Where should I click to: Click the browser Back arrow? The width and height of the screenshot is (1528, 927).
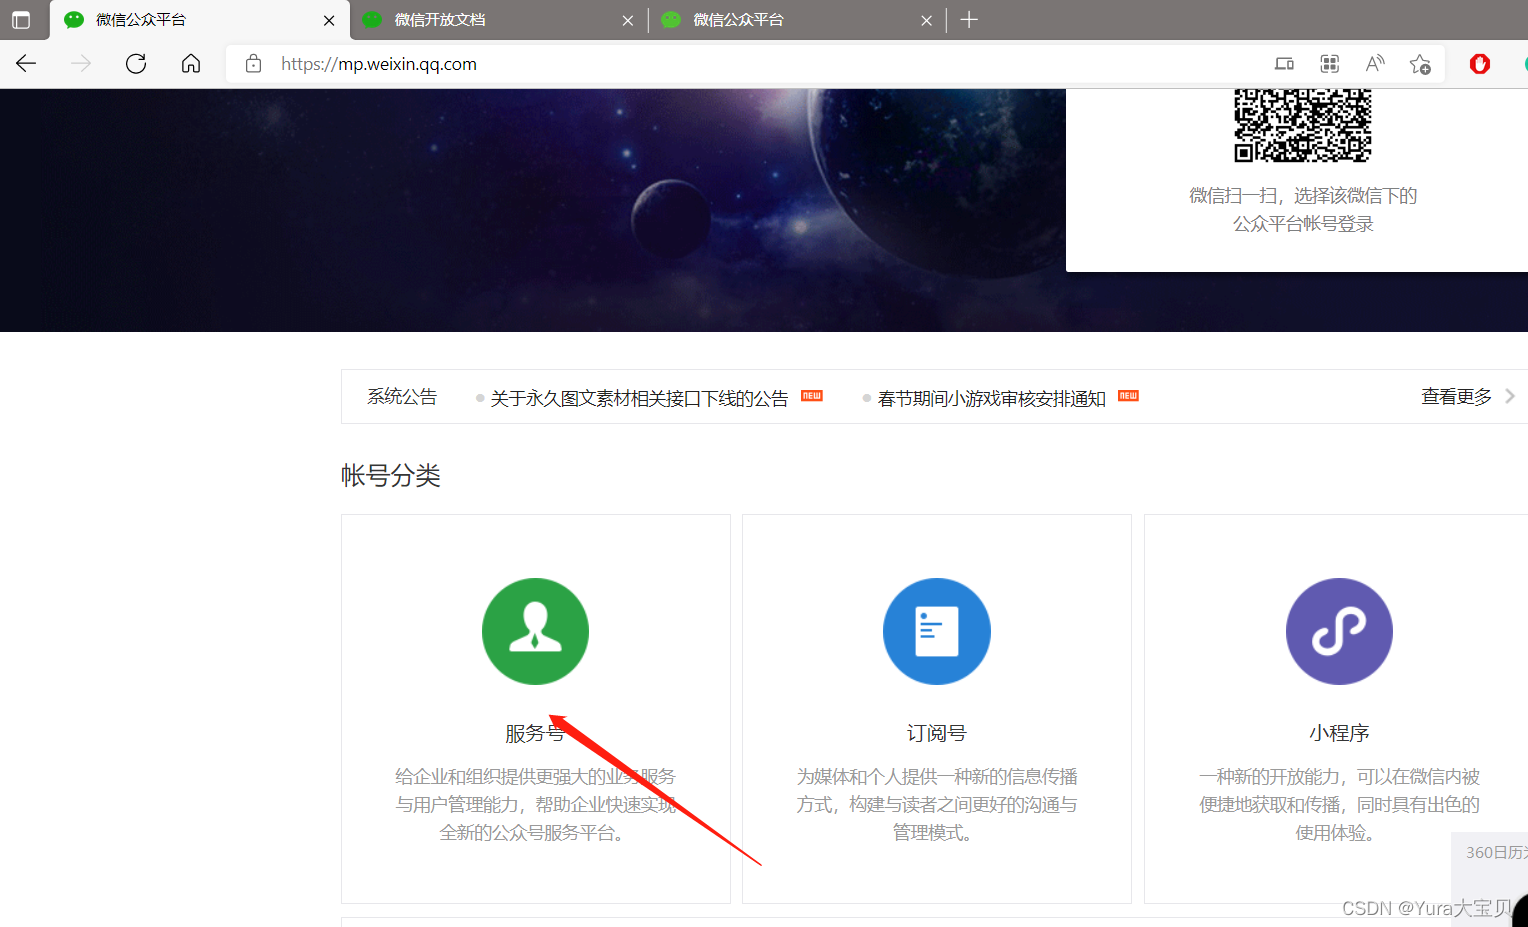click(26, 64)
